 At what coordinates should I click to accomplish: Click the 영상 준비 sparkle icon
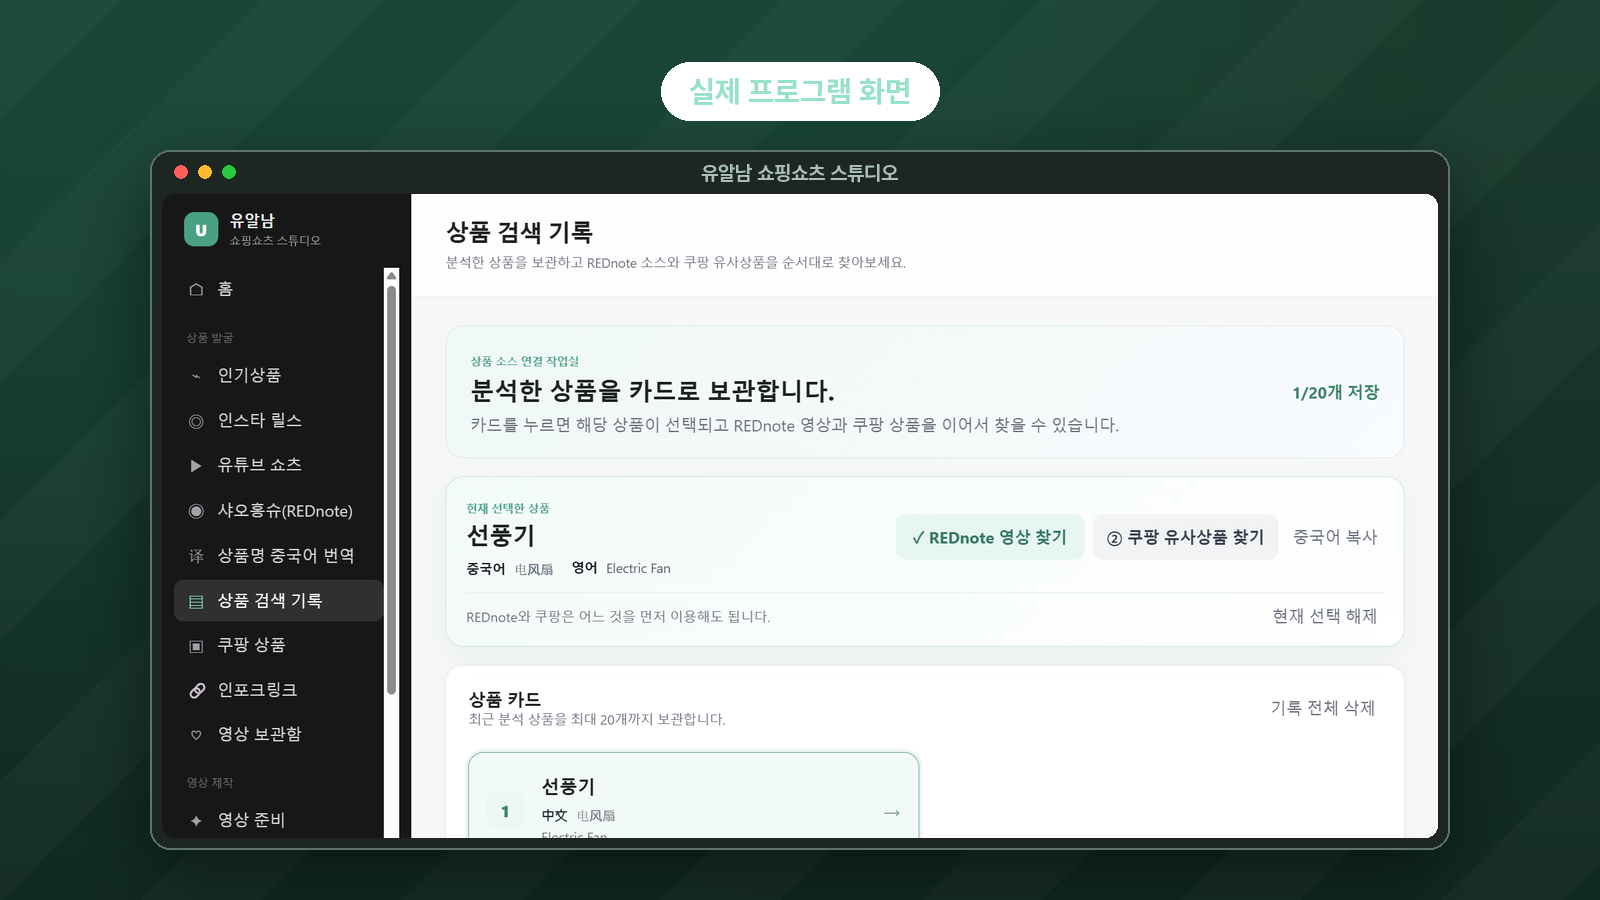196,821
